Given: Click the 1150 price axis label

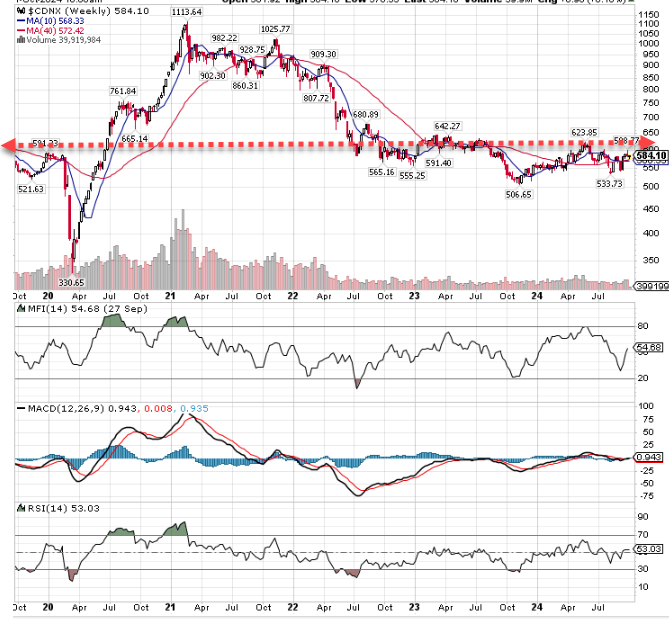Looking at the screenshot, I should [x=649, y=15].
